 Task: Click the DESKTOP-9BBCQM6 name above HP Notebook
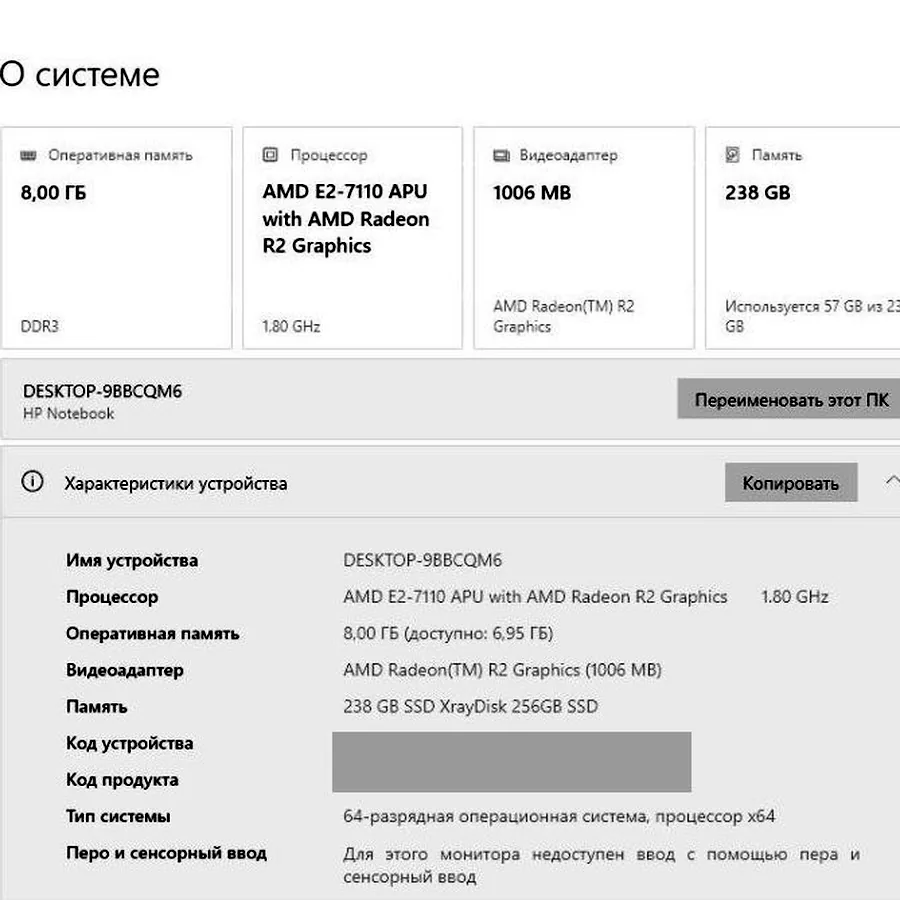pyautogui.click(x=102, y=391)
